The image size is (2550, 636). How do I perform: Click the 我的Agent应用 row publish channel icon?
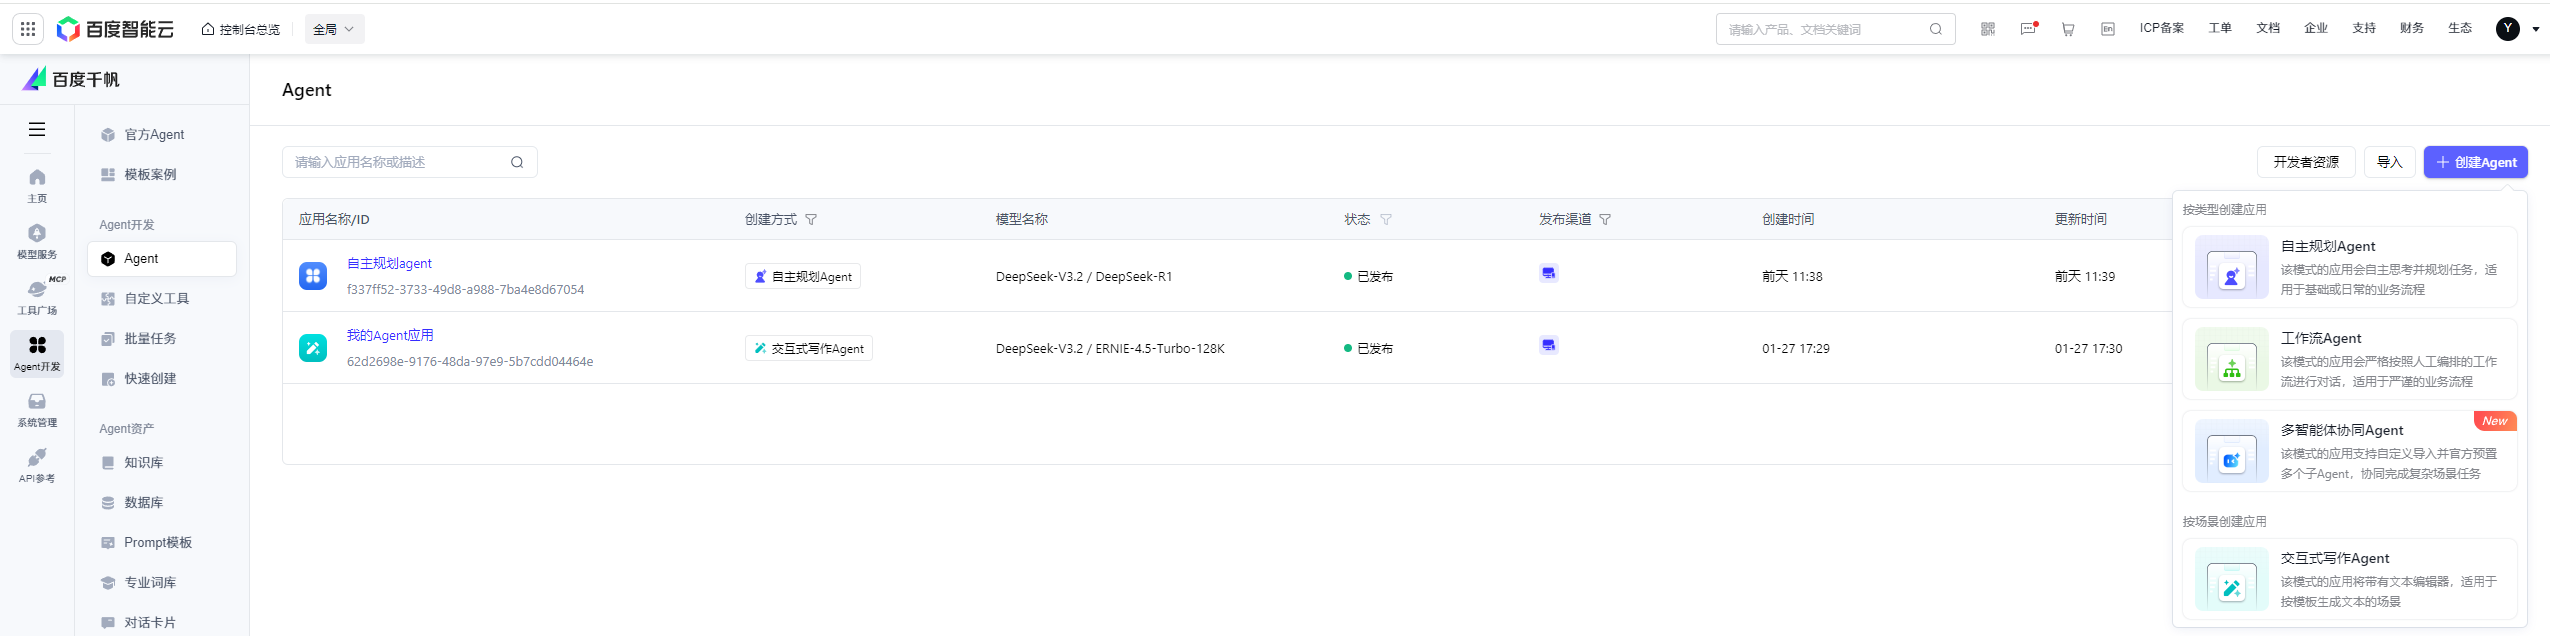[x=1548, y=345]
